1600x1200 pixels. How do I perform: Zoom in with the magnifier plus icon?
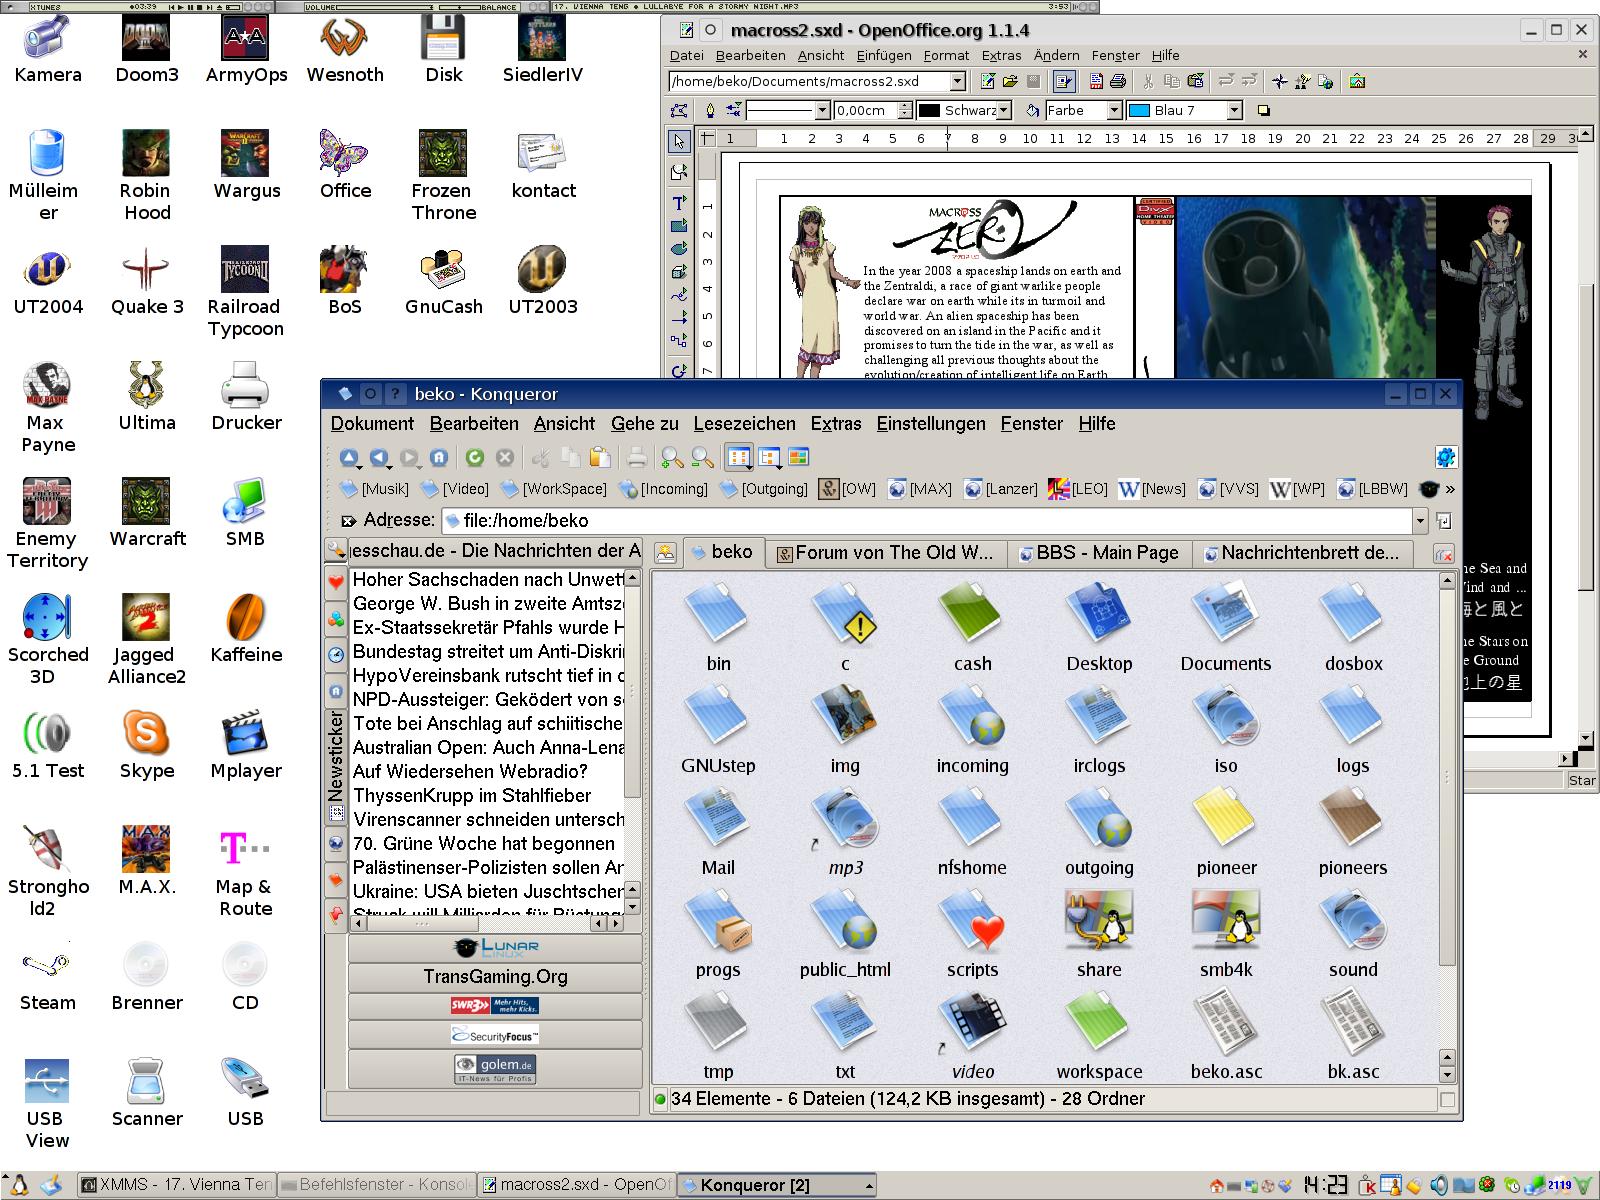tap(672, 458)
